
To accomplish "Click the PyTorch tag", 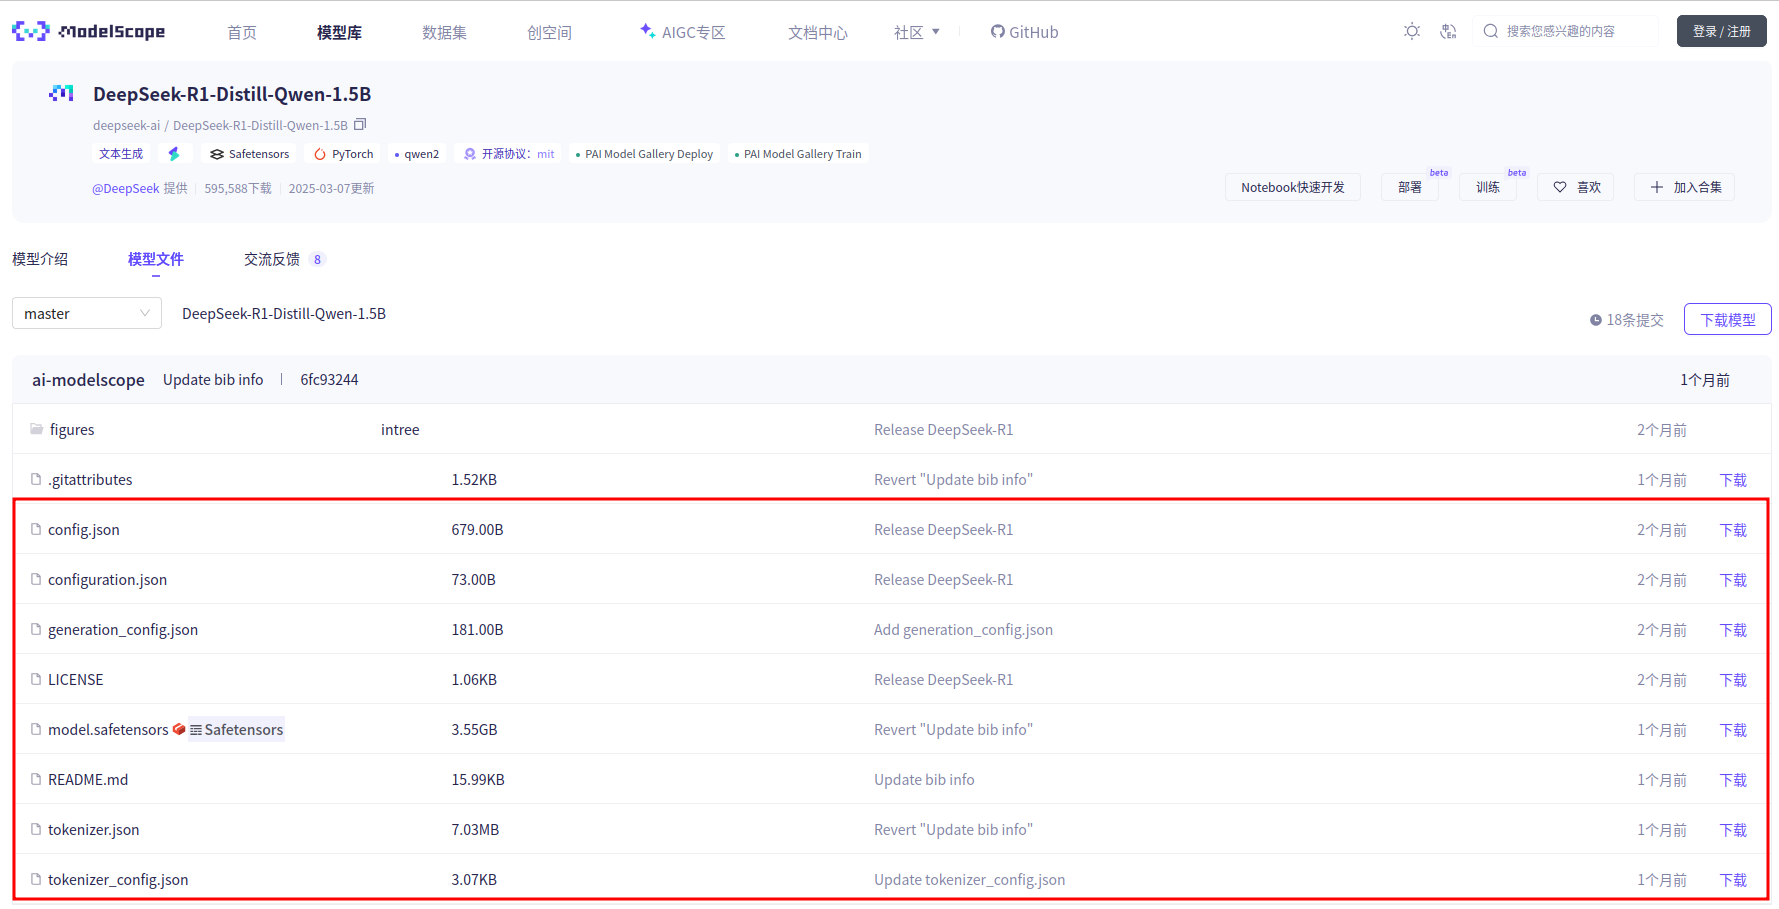I will (343, 154).
